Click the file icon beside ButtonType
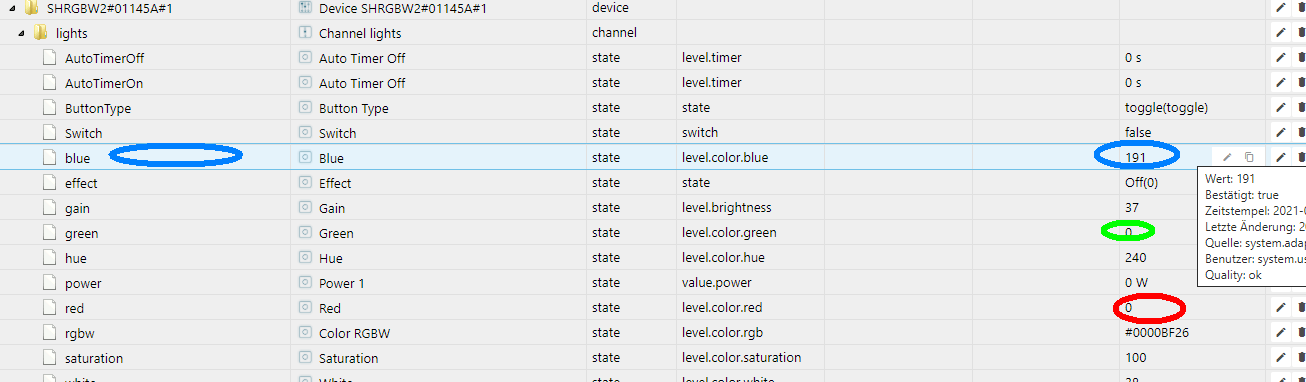The height and width of the screenshot is (382, 1306). pos(50,108)
